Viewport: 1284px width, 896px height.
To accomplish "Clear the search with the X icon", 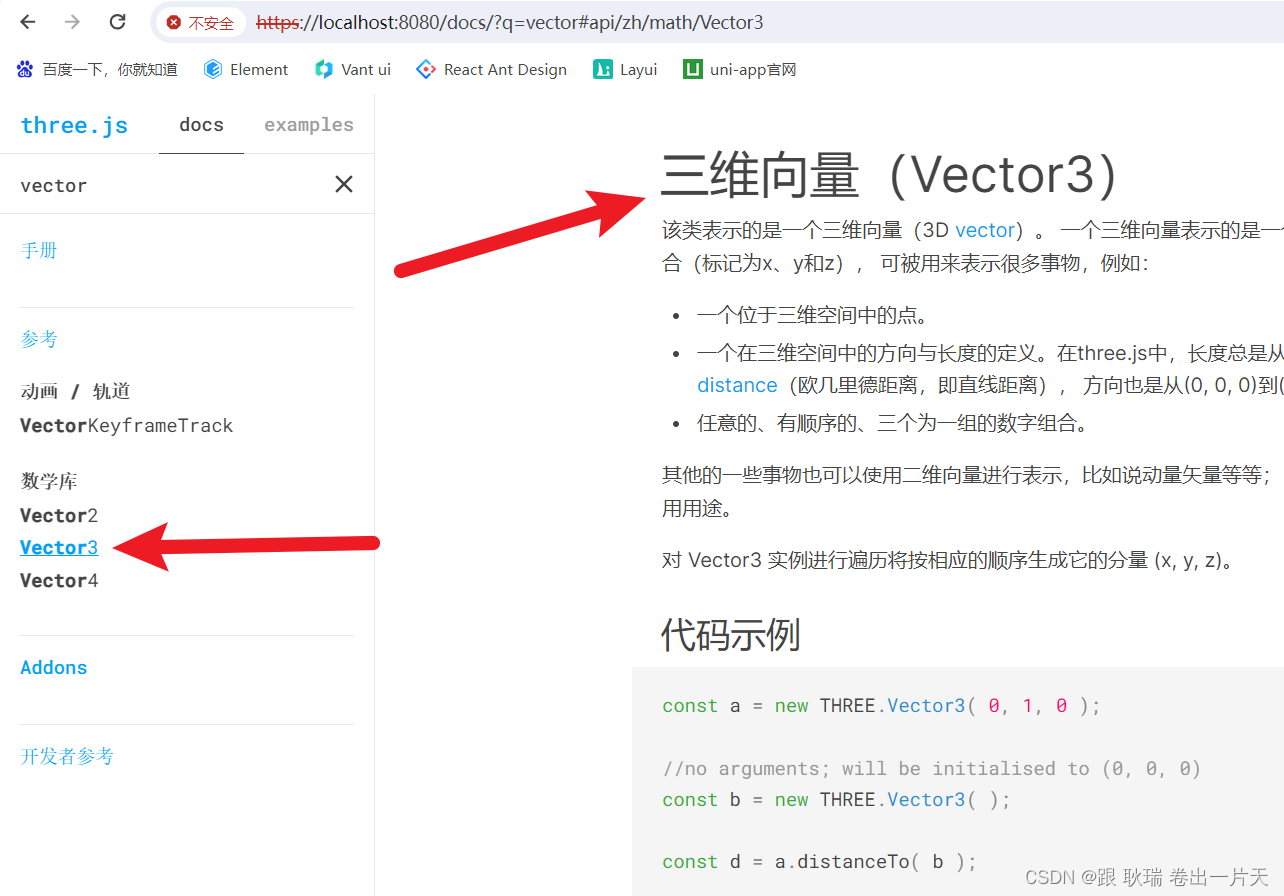I will (343, 184).
